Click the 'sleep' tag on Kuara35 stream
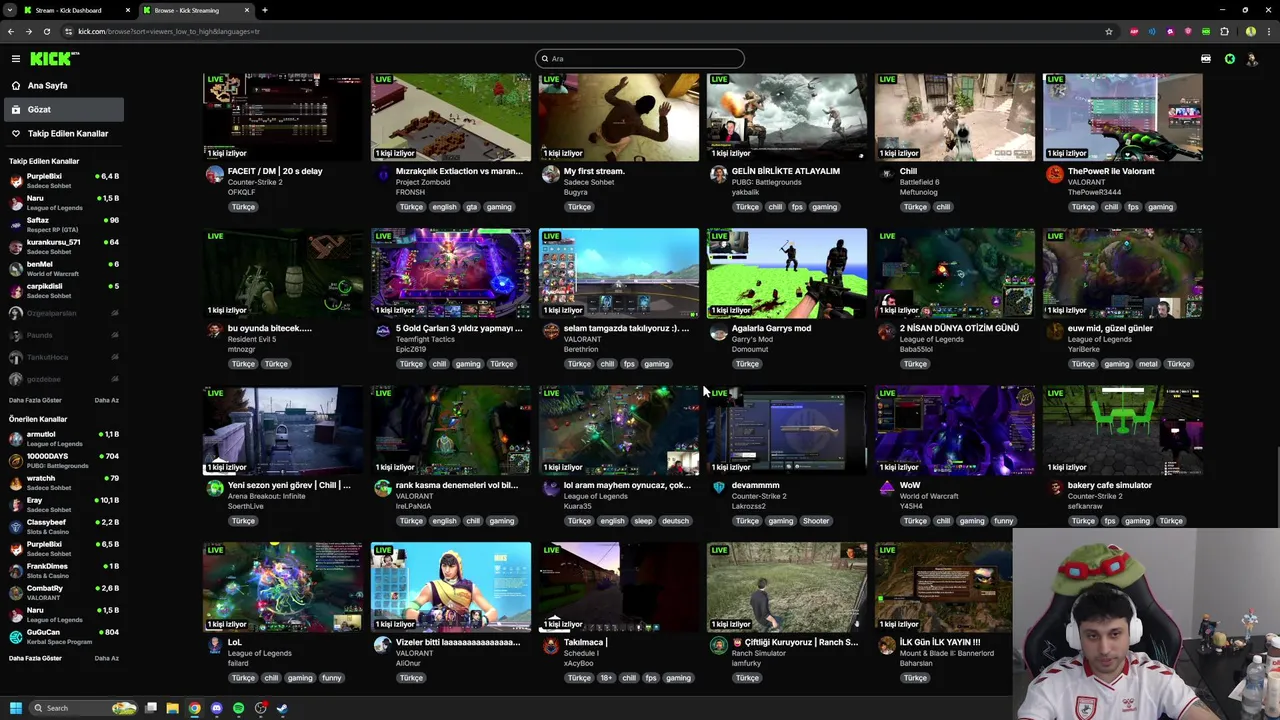 [643, 521]
